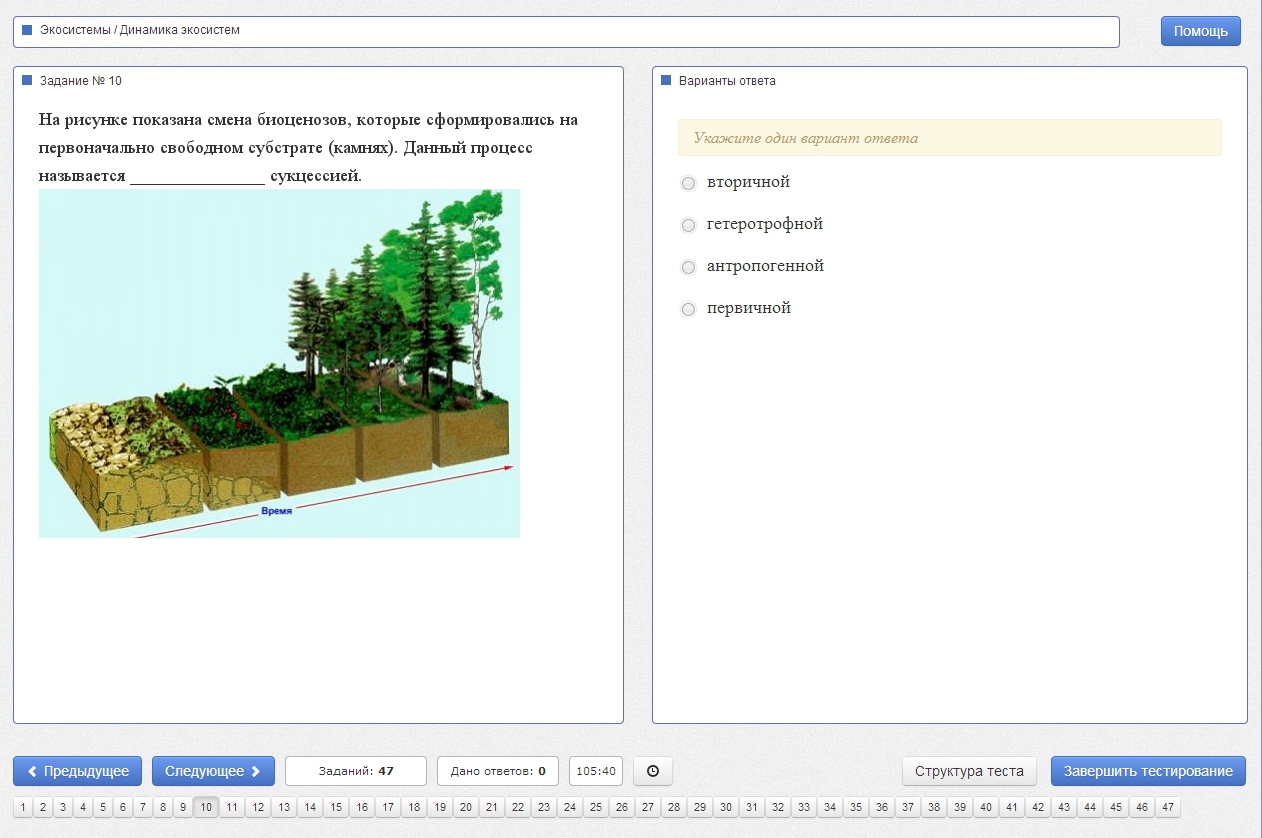Click the clock timer icon button
Screen dimensions: 1262x838
point(653,771)
